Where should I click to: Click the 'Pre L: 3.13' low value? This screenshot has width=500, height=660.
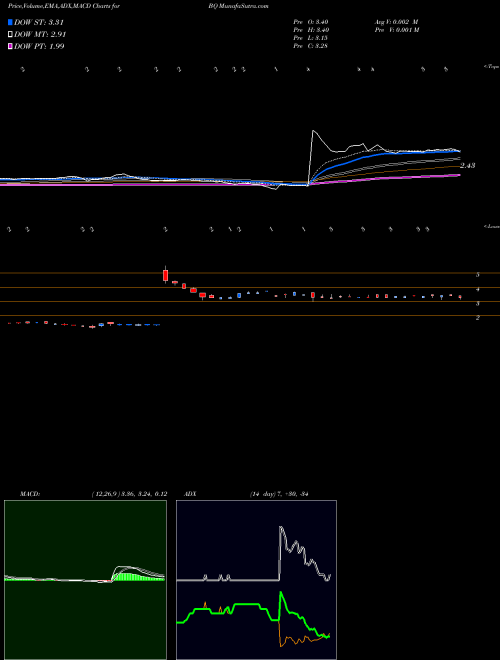310,38
